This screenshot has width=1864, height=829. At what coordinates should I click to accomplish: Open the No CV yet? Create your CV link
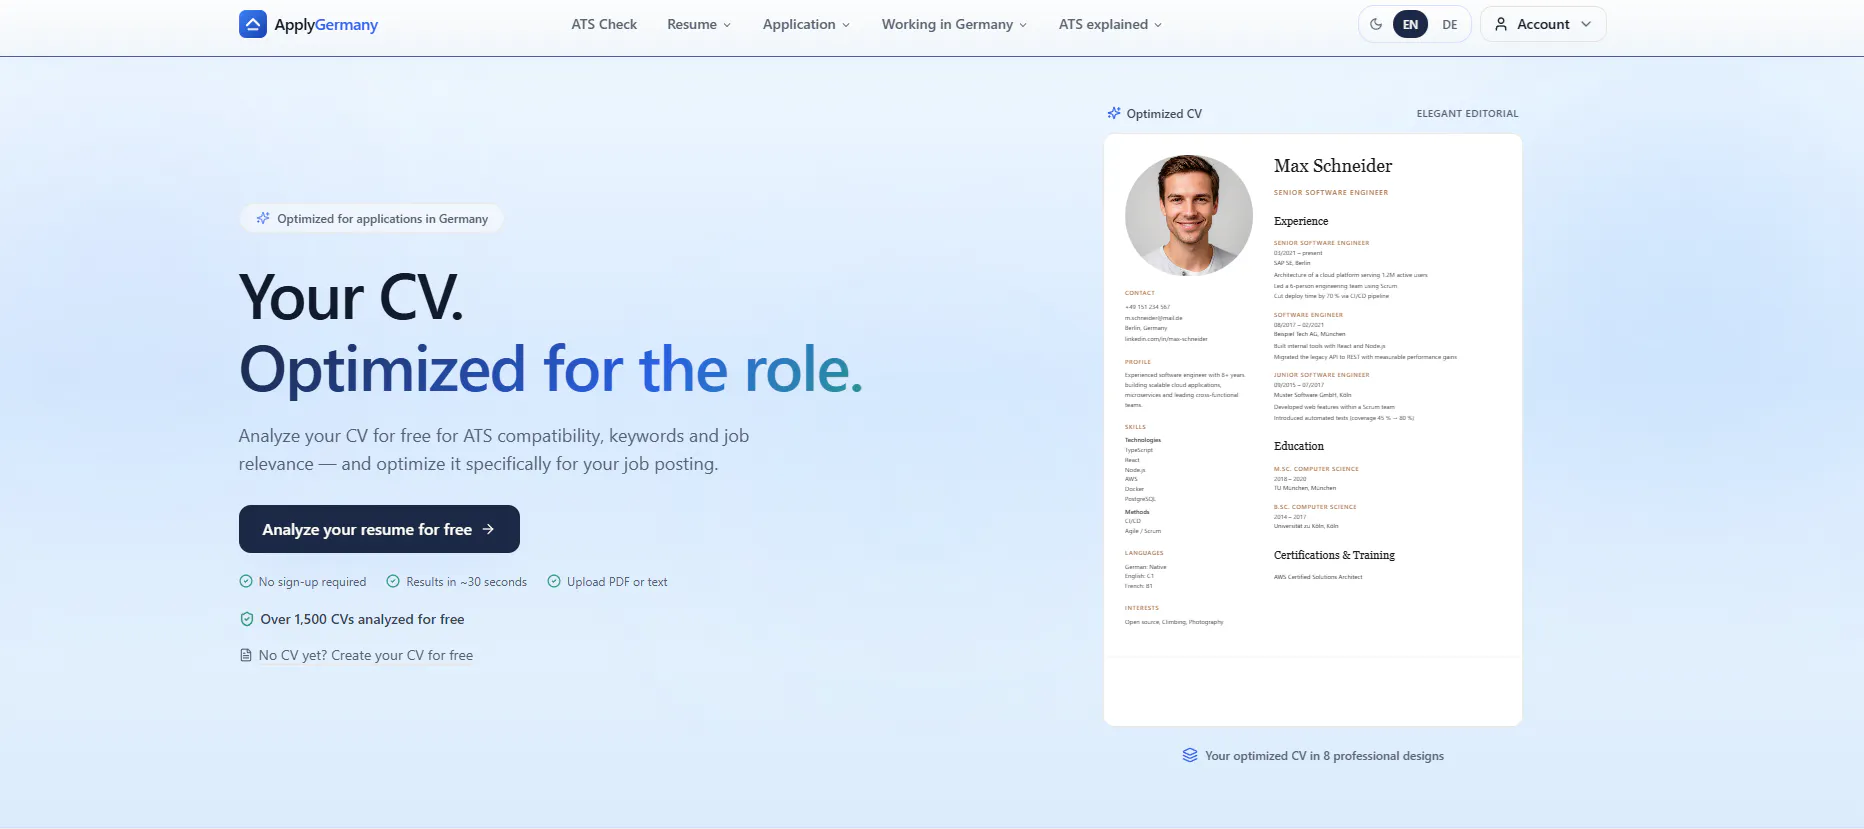point(366,655)
